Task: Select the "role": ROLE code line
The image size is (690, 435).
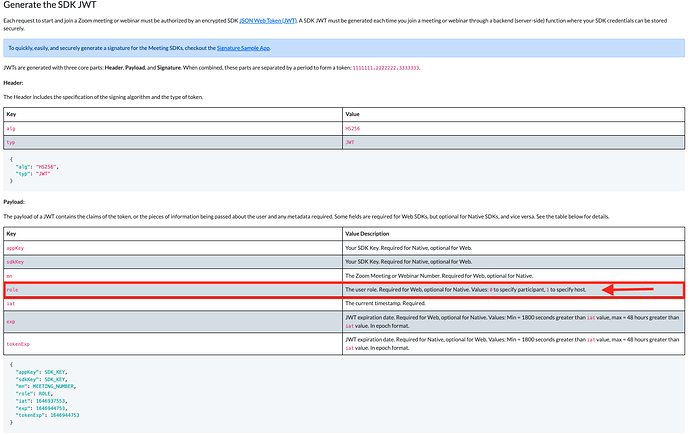Action: tap(34, 394)
